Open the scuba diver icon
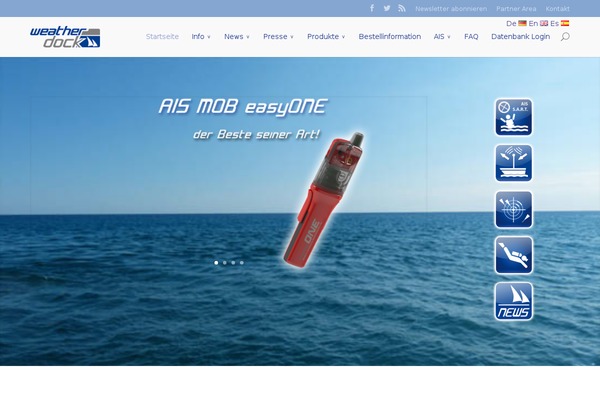Image resolution: width=600 pixels, height=400 pixels. tap(514, 255)
